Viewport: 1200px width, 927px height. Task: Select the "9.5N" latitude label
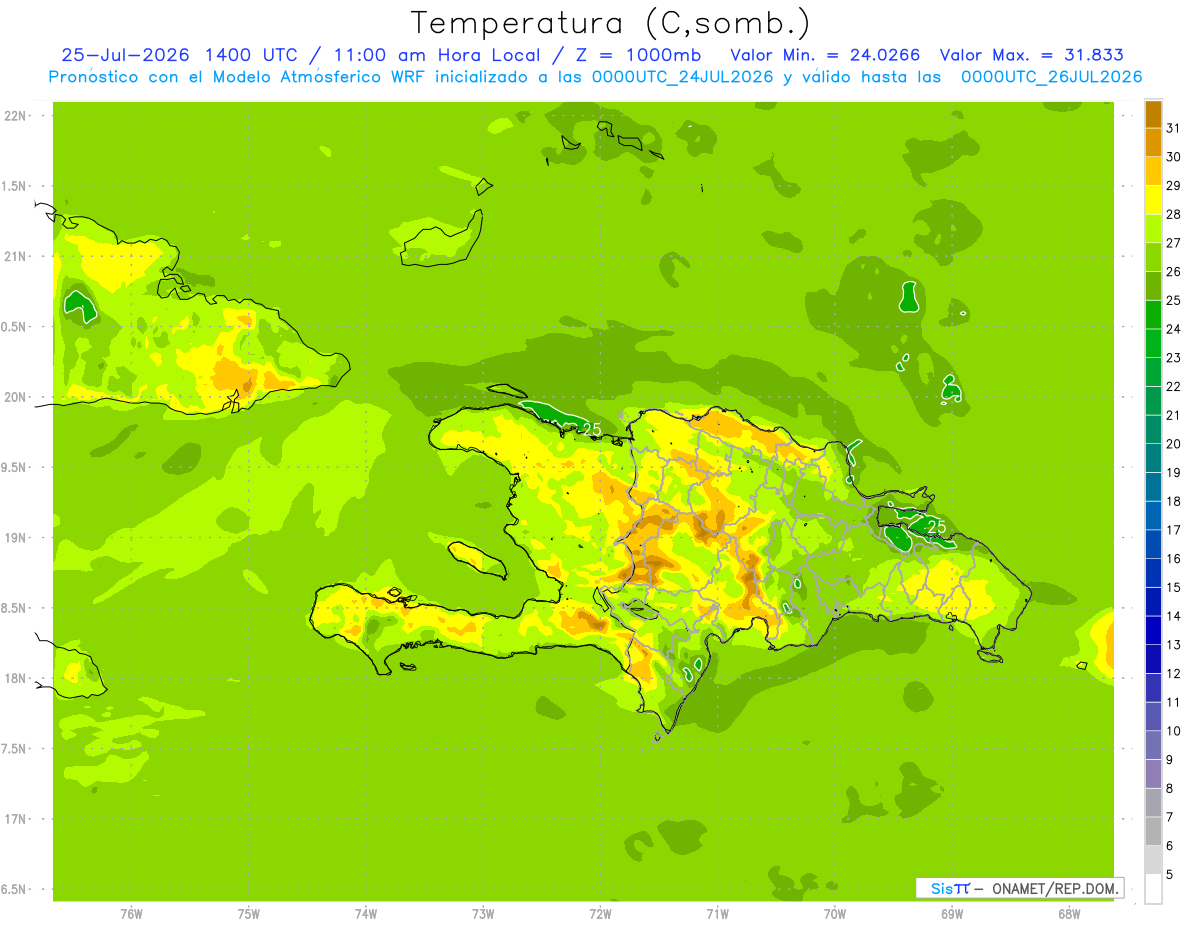click(15, 467)
